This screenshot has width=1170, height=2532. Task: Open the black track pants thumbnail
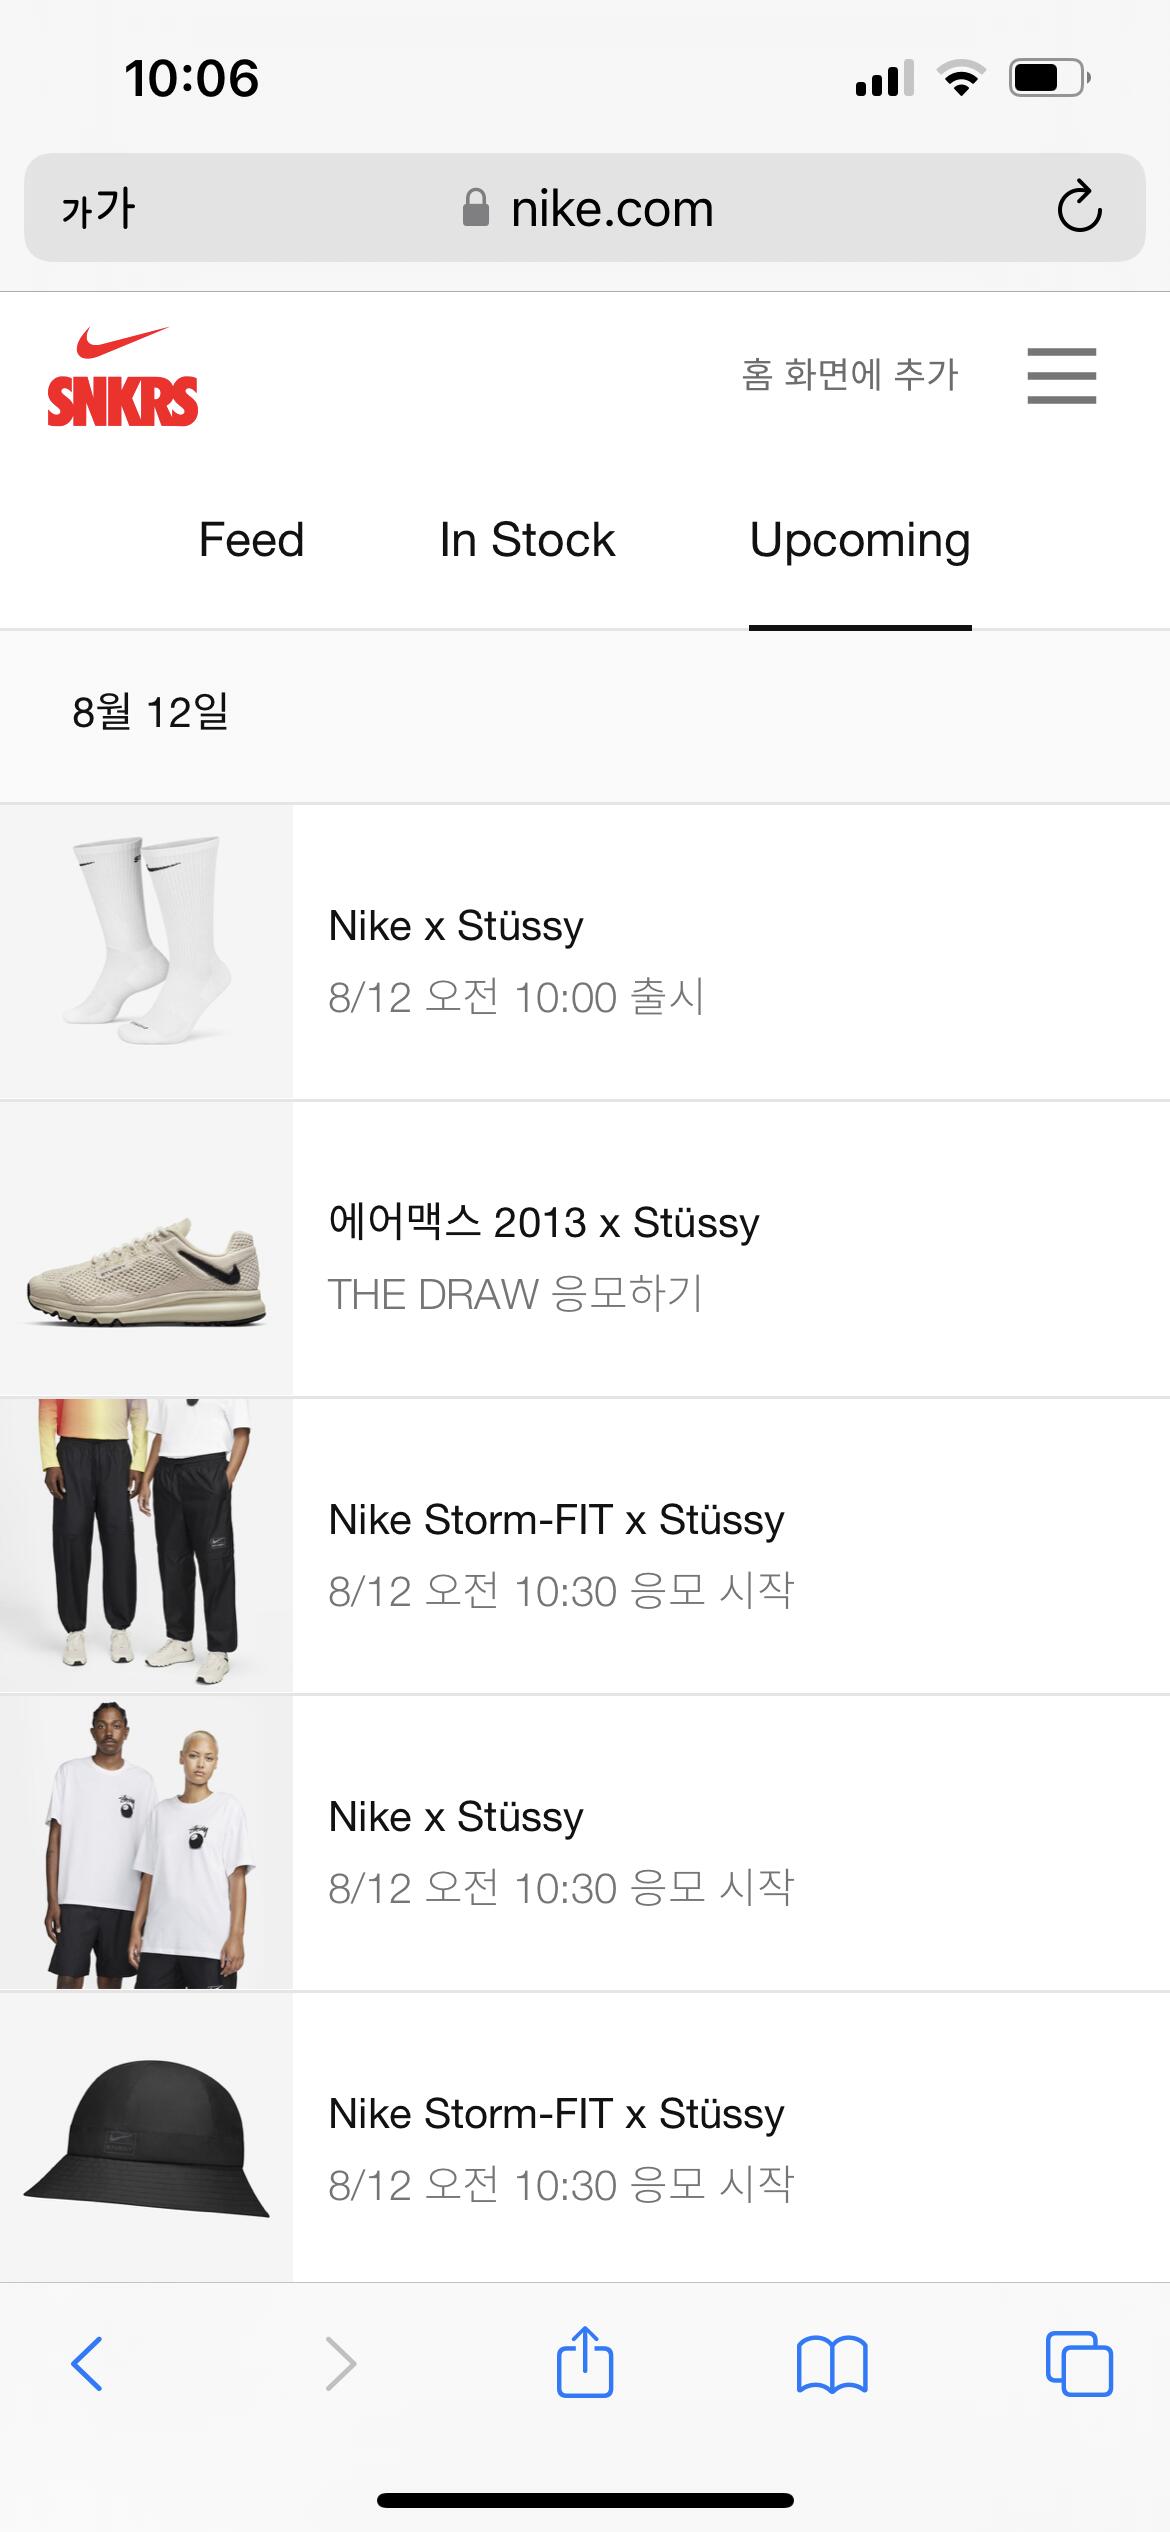[146, 1545]
